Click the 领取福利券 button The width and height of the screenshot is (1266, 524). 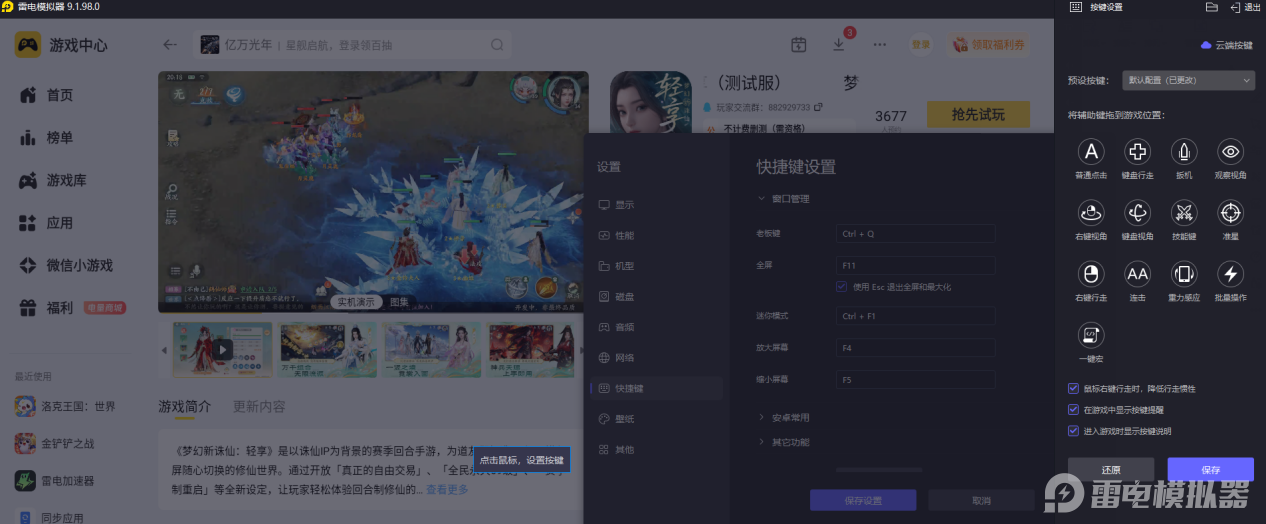click(x=988, y=45)
